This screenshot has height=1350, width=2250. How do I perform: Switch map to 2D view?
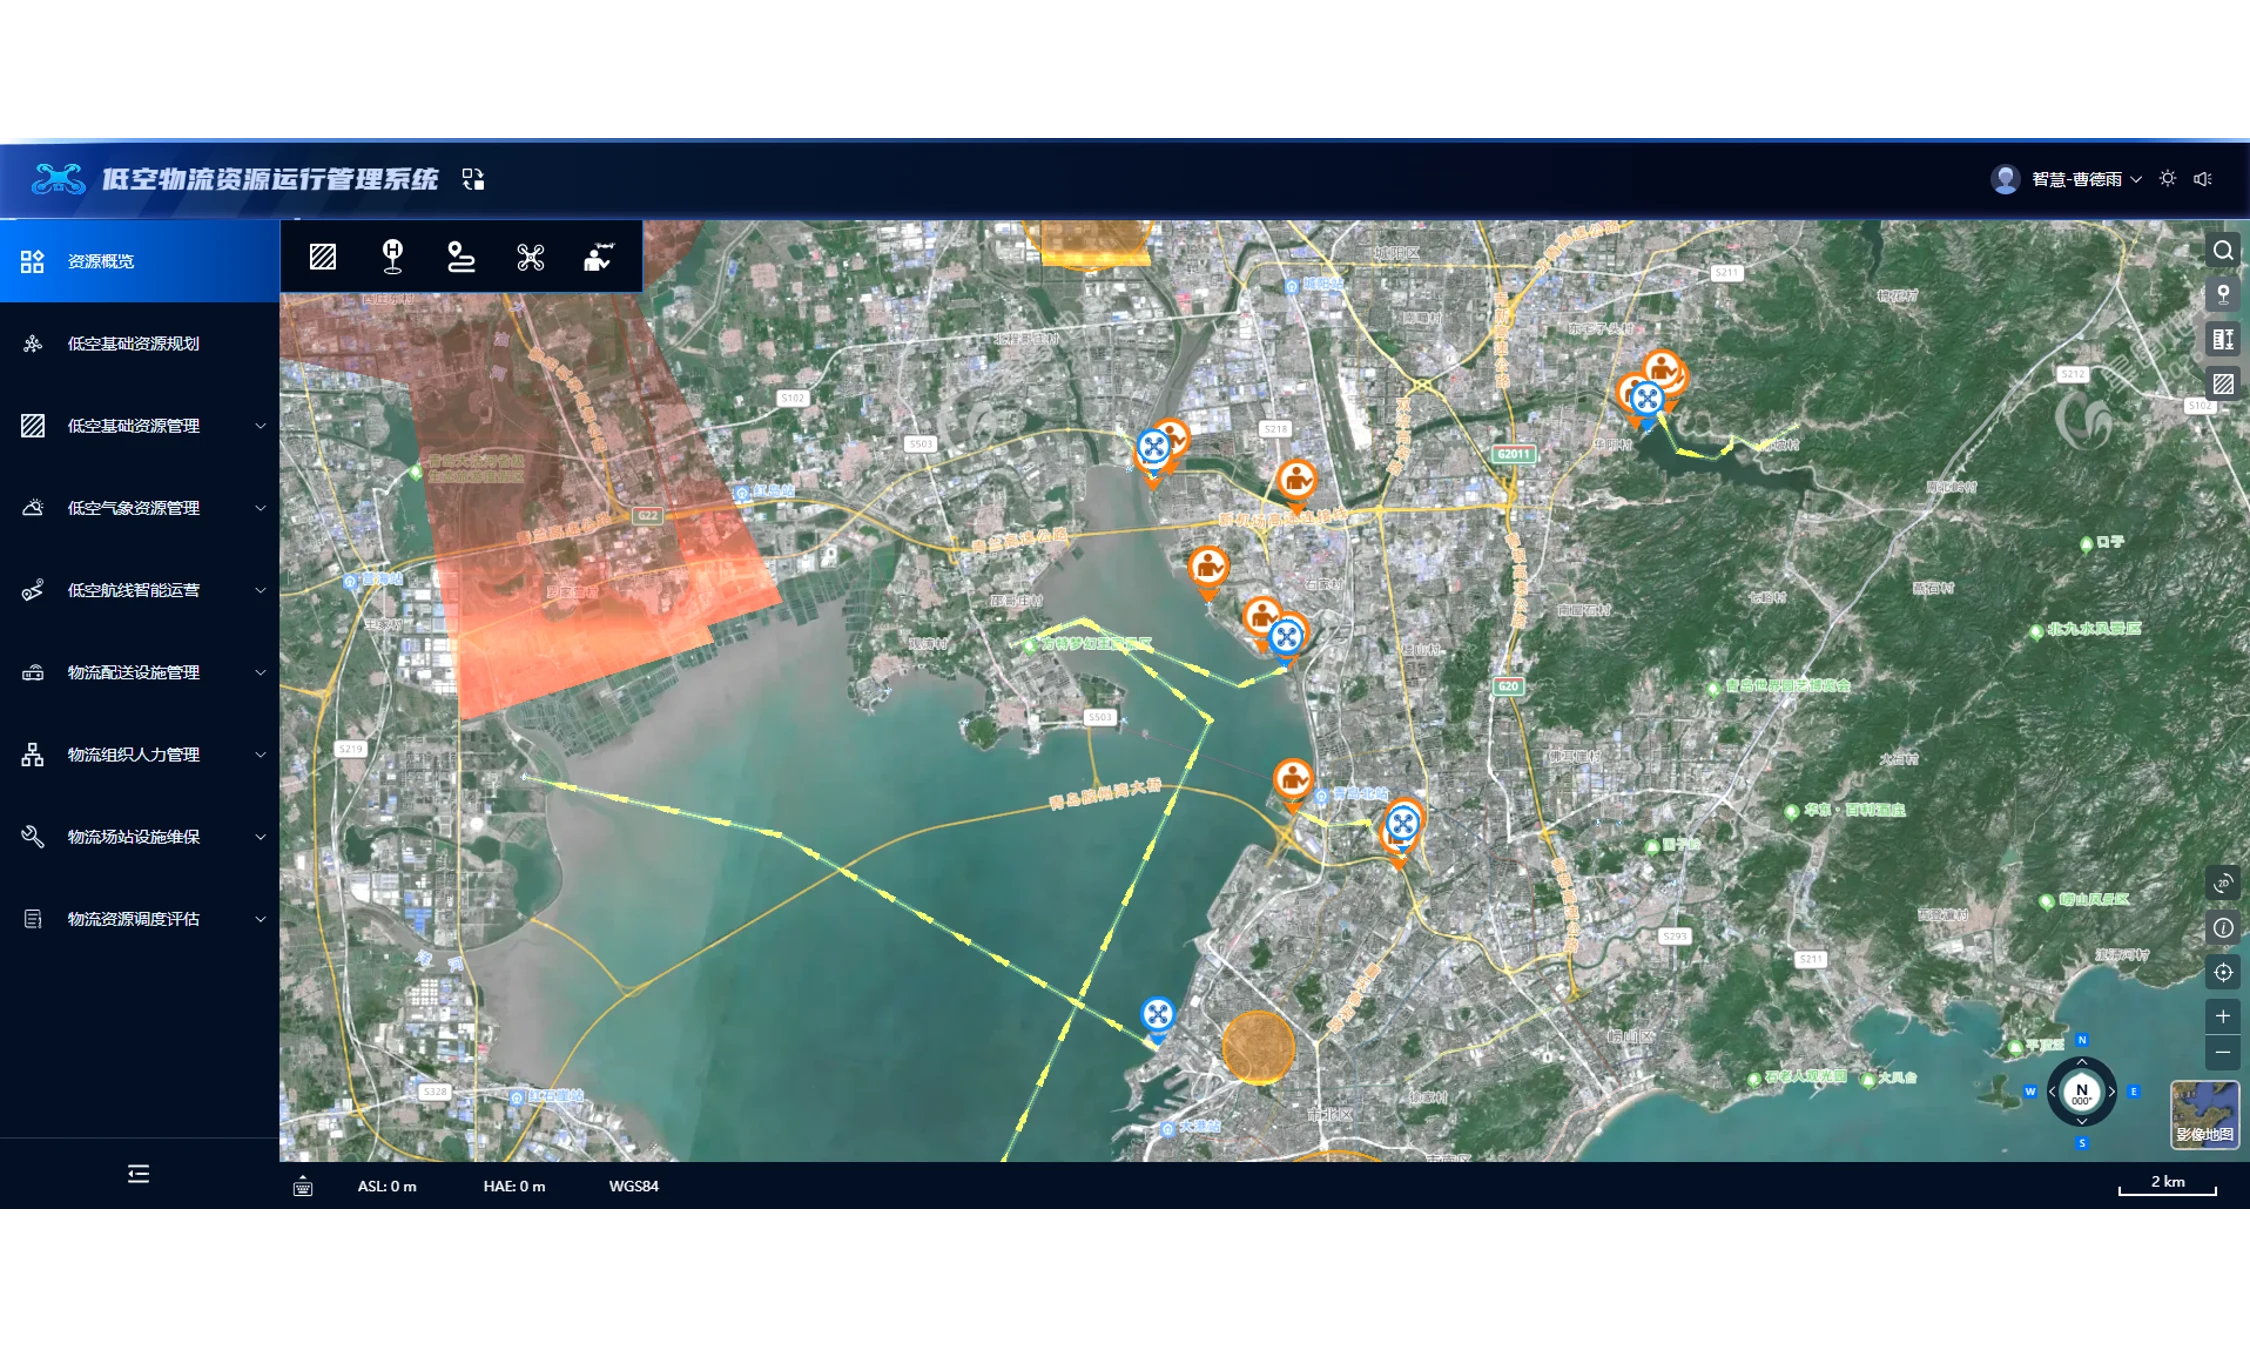point(2222,883)
